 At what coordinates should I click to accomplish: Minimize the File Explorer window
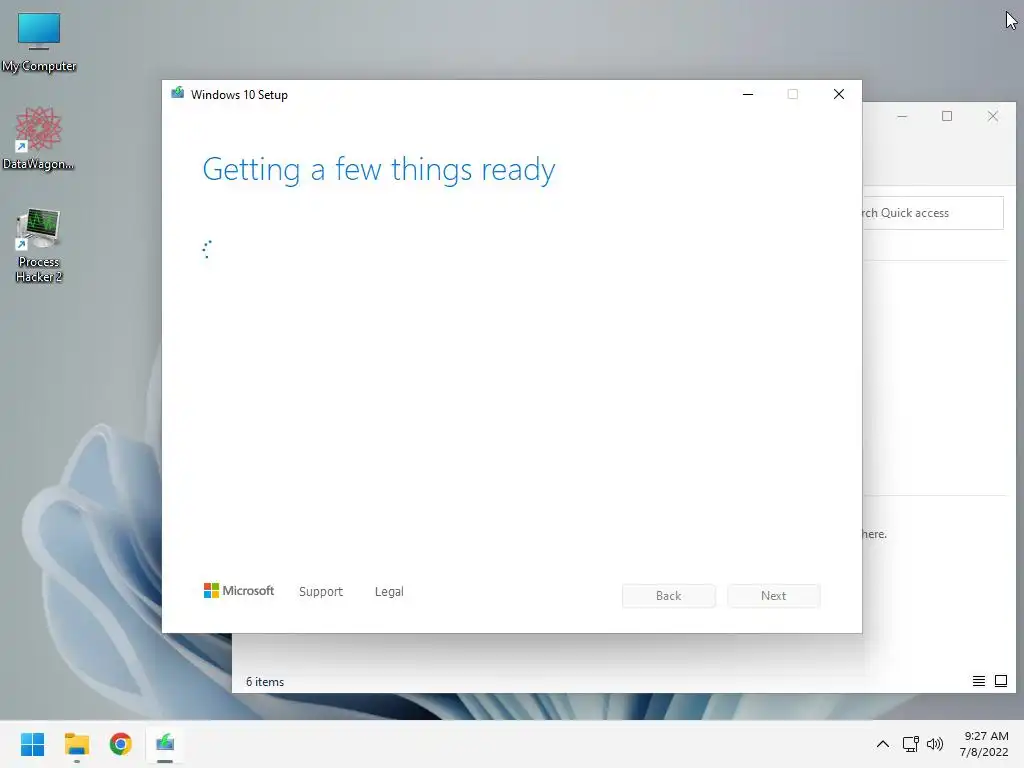902,116
